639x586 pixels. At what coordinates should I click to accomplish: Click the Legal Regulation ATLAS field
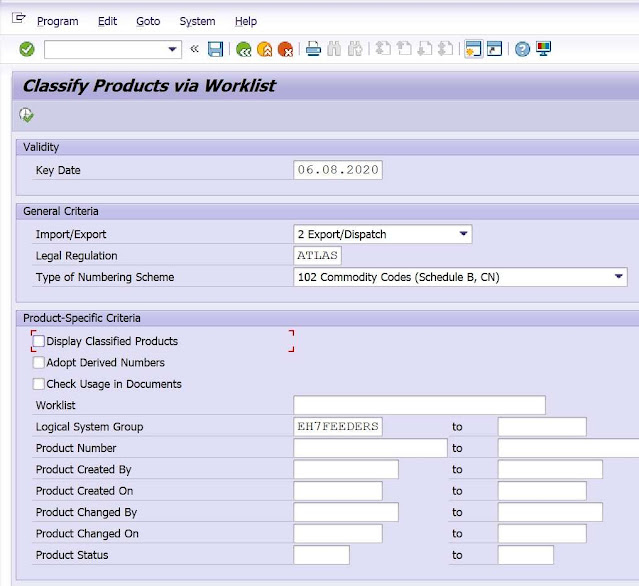pyautogui.click(x=317, y=256)
